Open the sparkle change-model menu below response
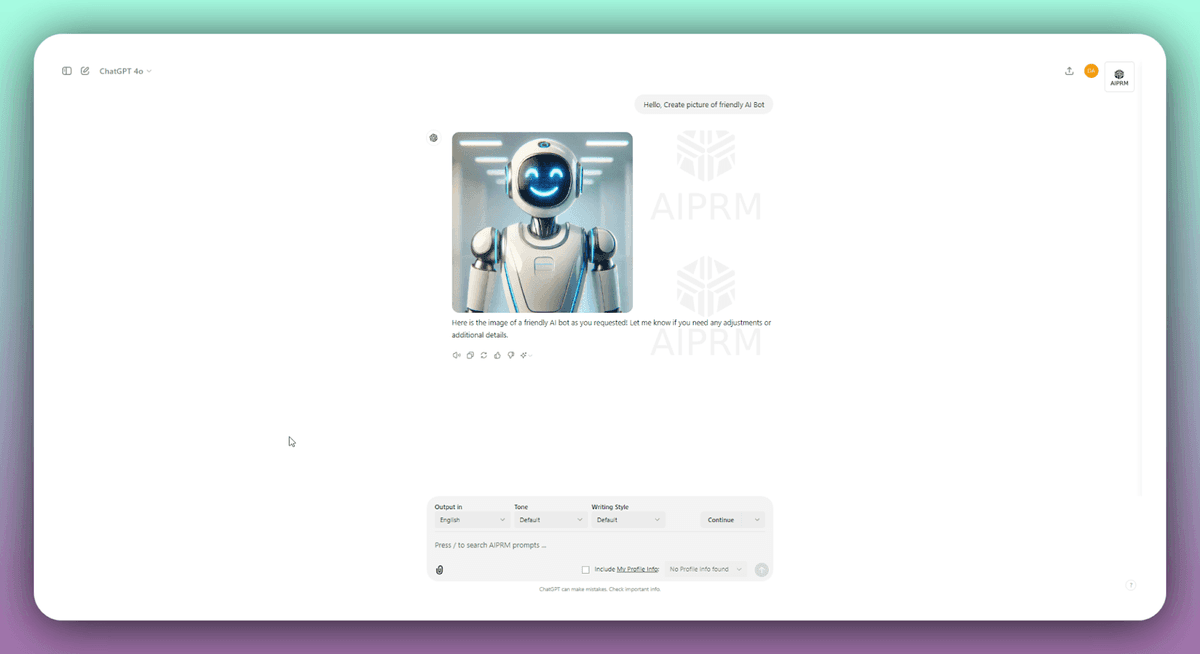1200x654 pixels. [525, 355]
